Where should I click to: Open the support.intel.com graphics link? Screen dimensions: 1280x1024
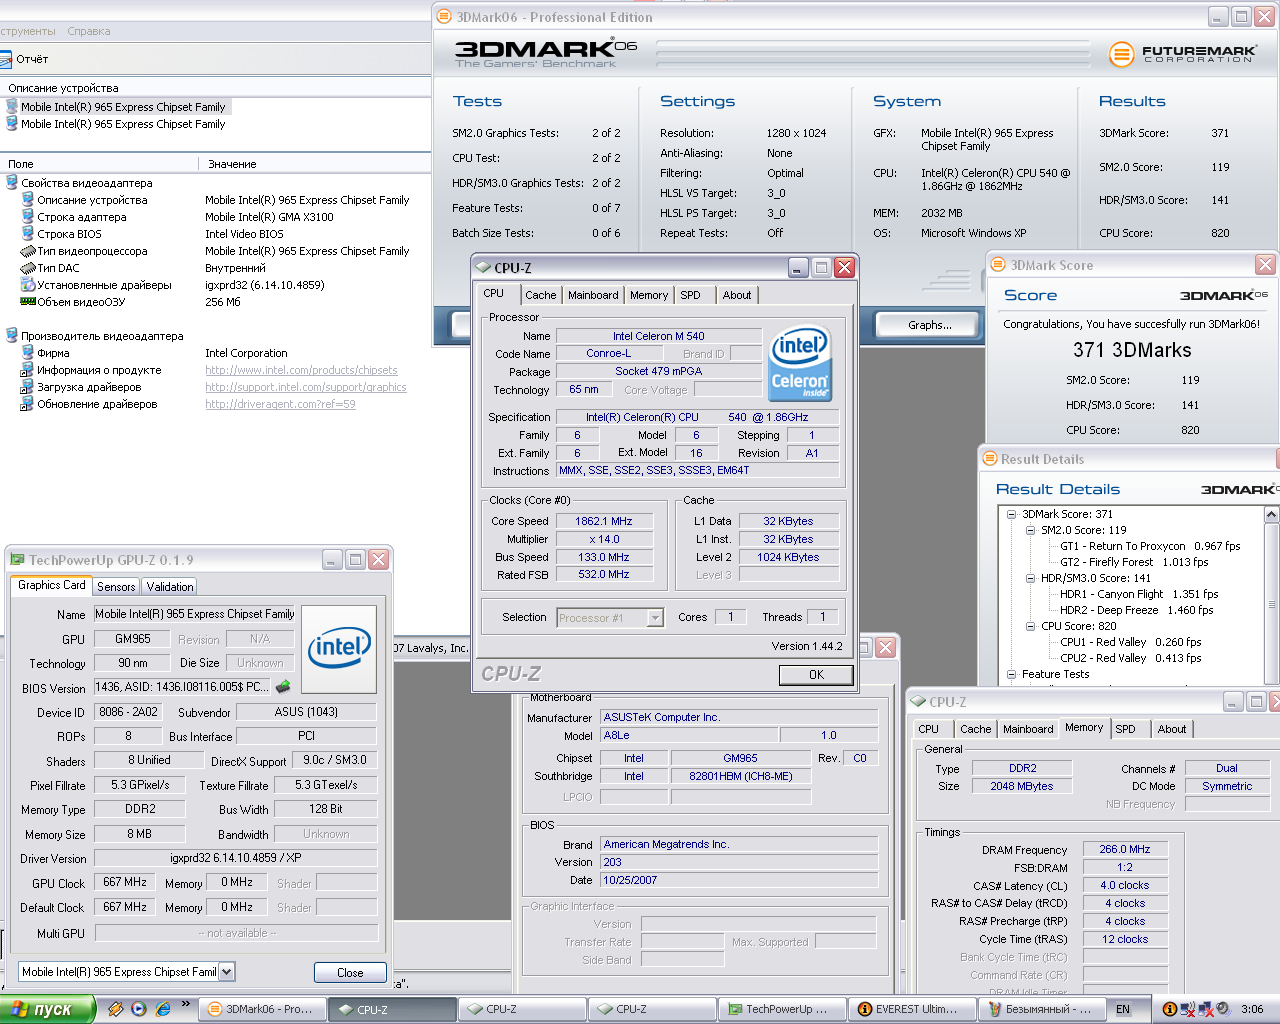(306, 387)
